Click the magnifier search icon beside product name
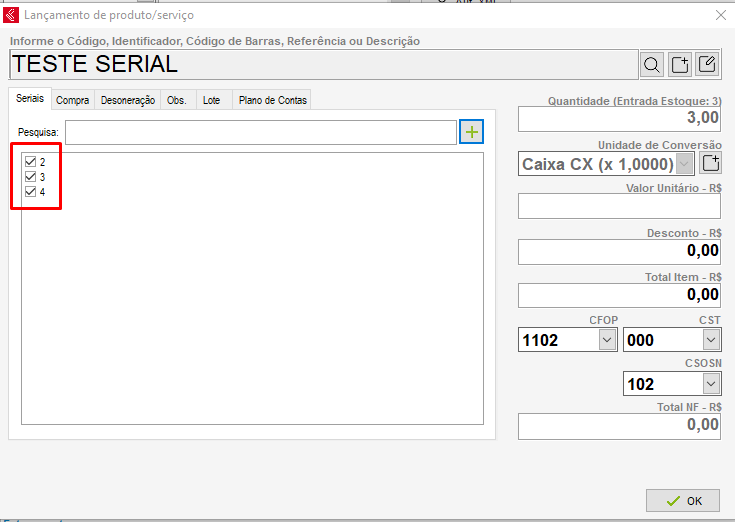This screenshot has height=522, width=735. pyautogui.click(x=652, y=65)
